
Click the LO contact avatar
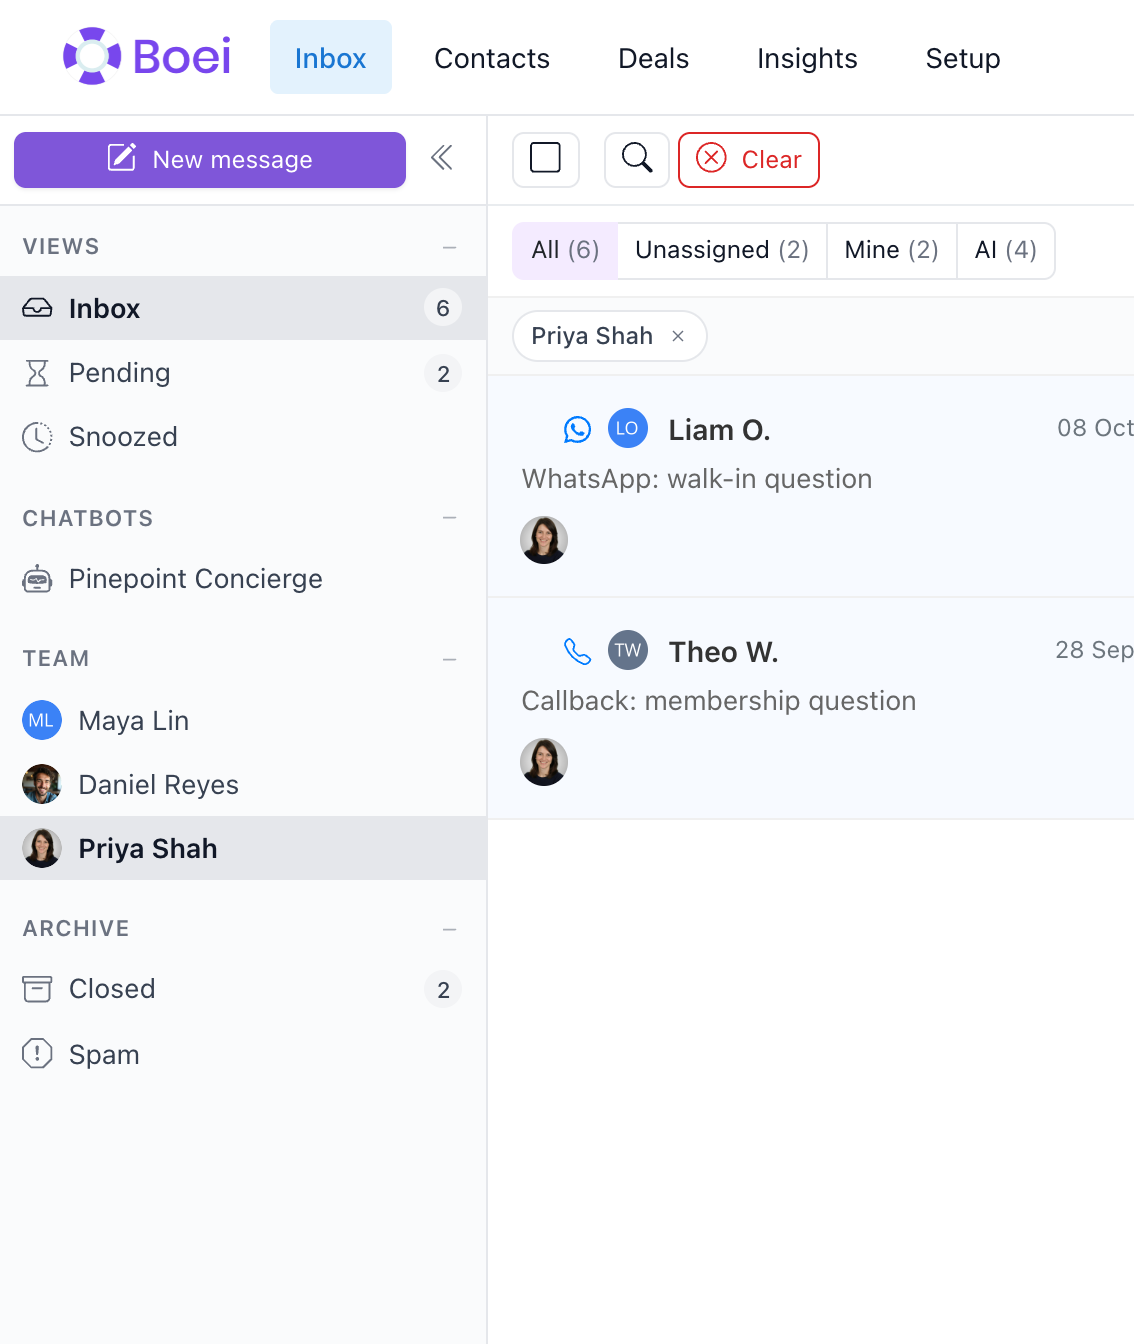(x=628, y=428)
